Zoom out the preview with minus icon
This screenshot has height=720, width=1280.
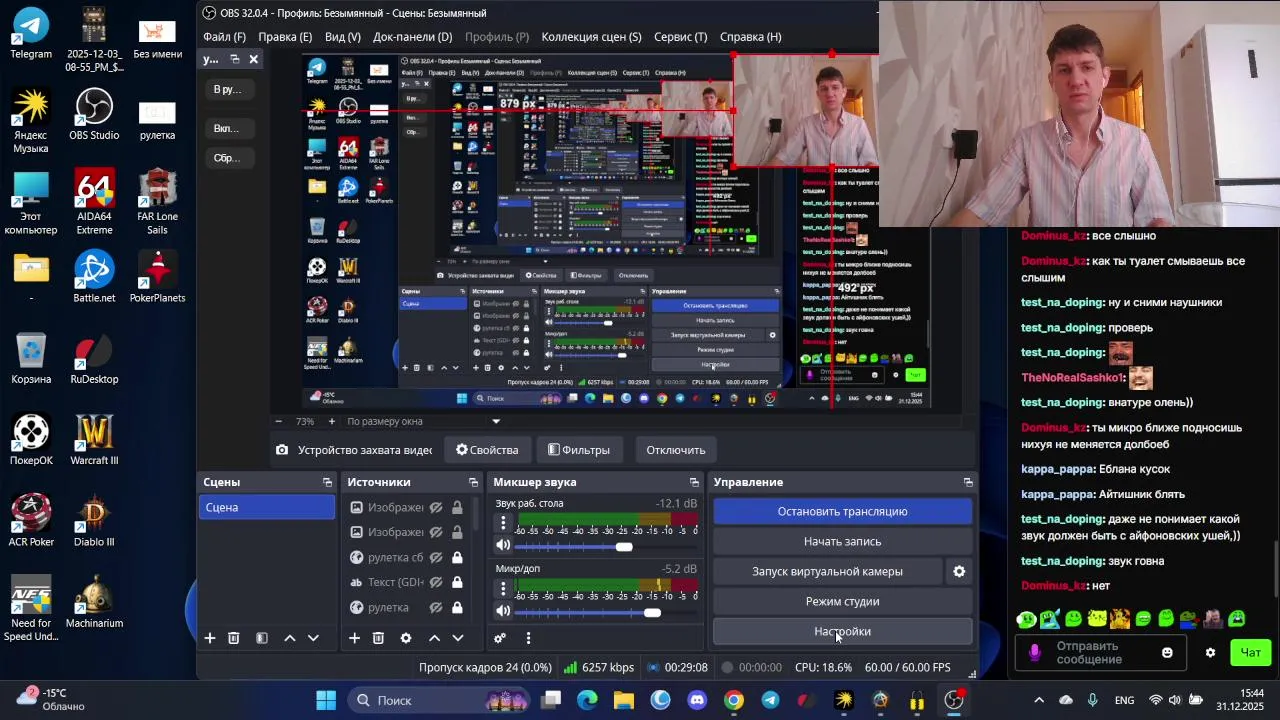(x=279, y=421)
